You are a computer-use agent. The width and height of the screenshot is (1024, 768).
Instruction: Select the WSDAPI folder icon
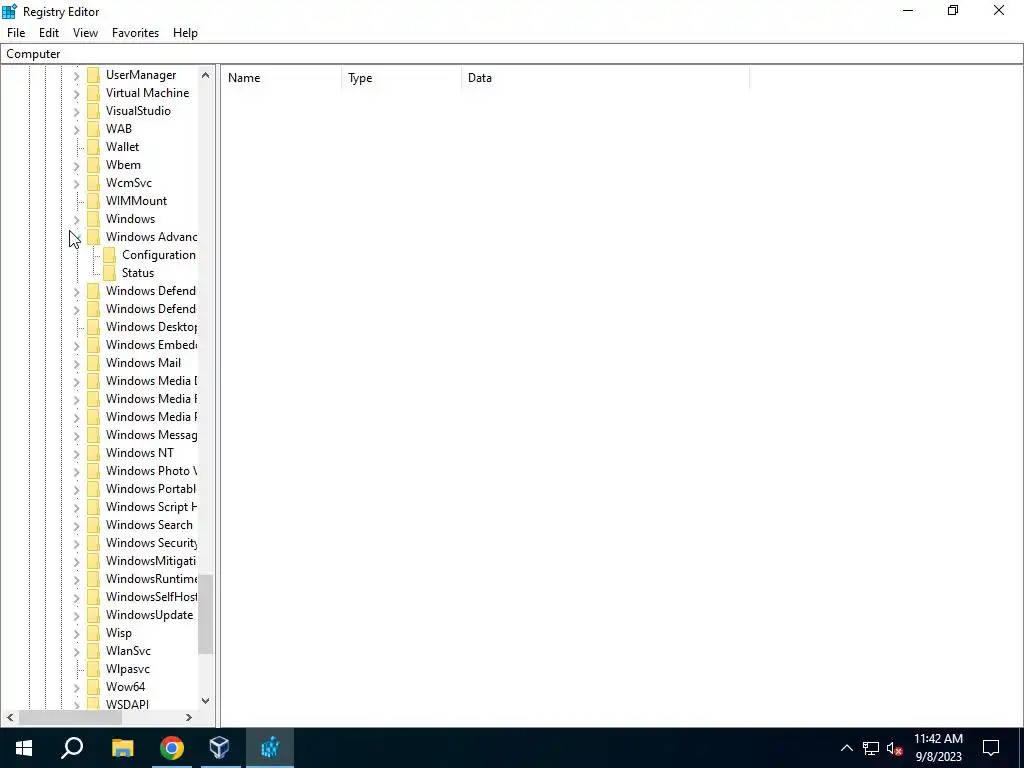(94, 704)
